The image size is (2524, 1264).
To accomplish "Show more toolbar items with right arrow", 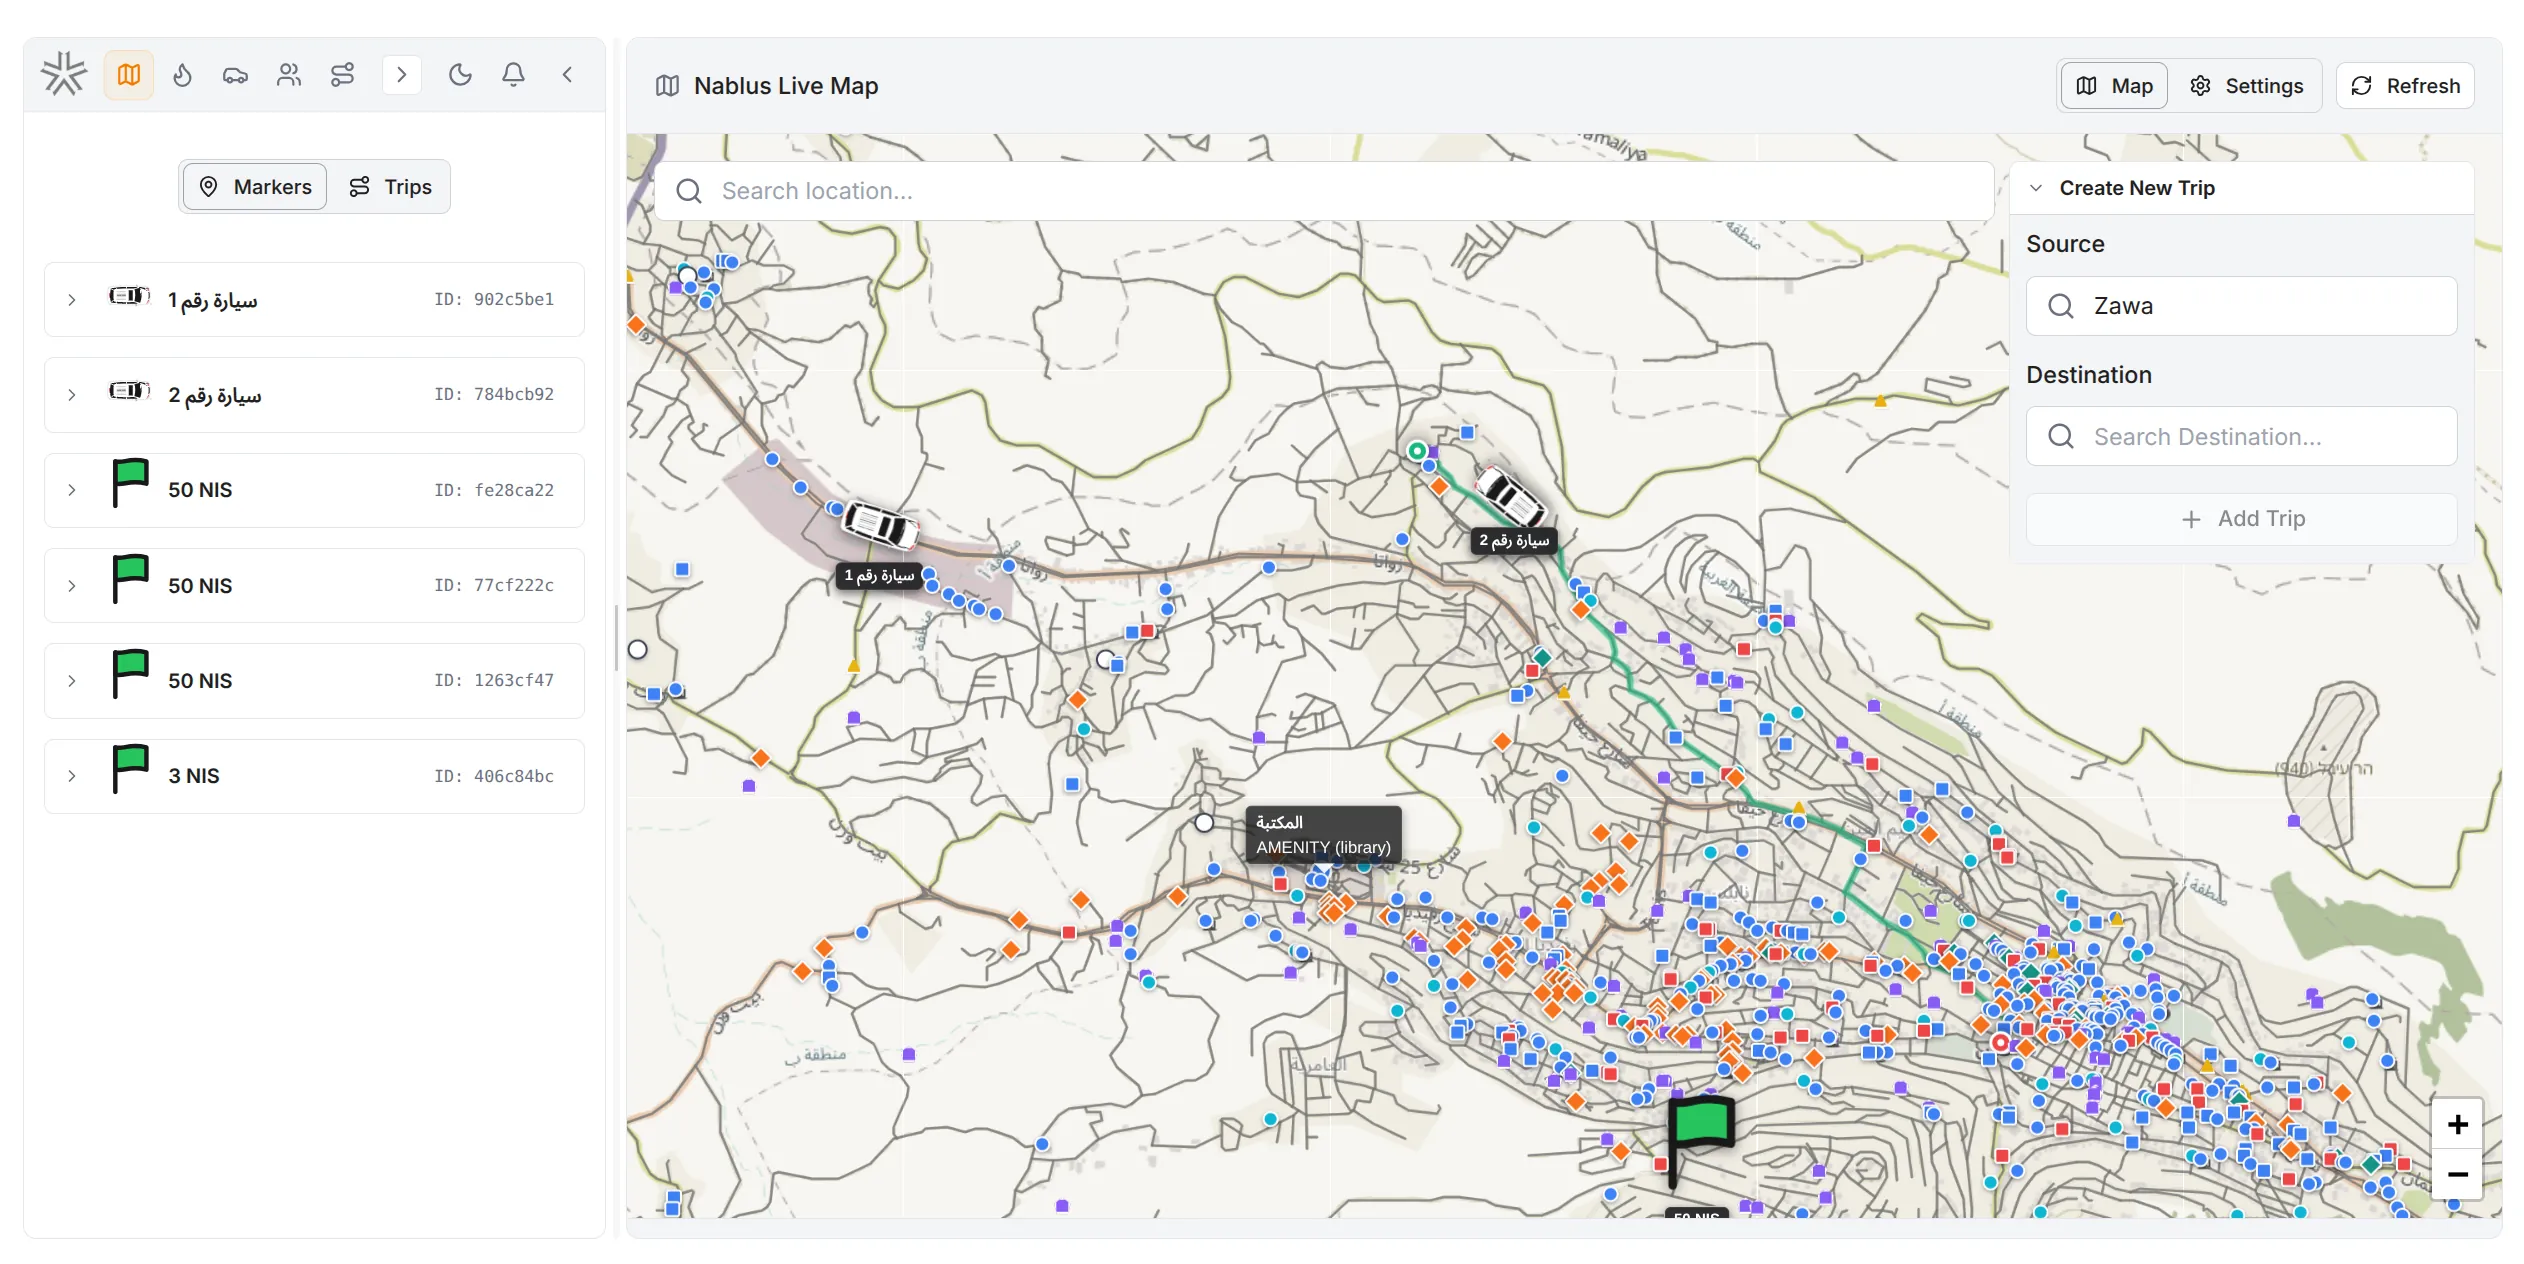I will tap(402, 75).
